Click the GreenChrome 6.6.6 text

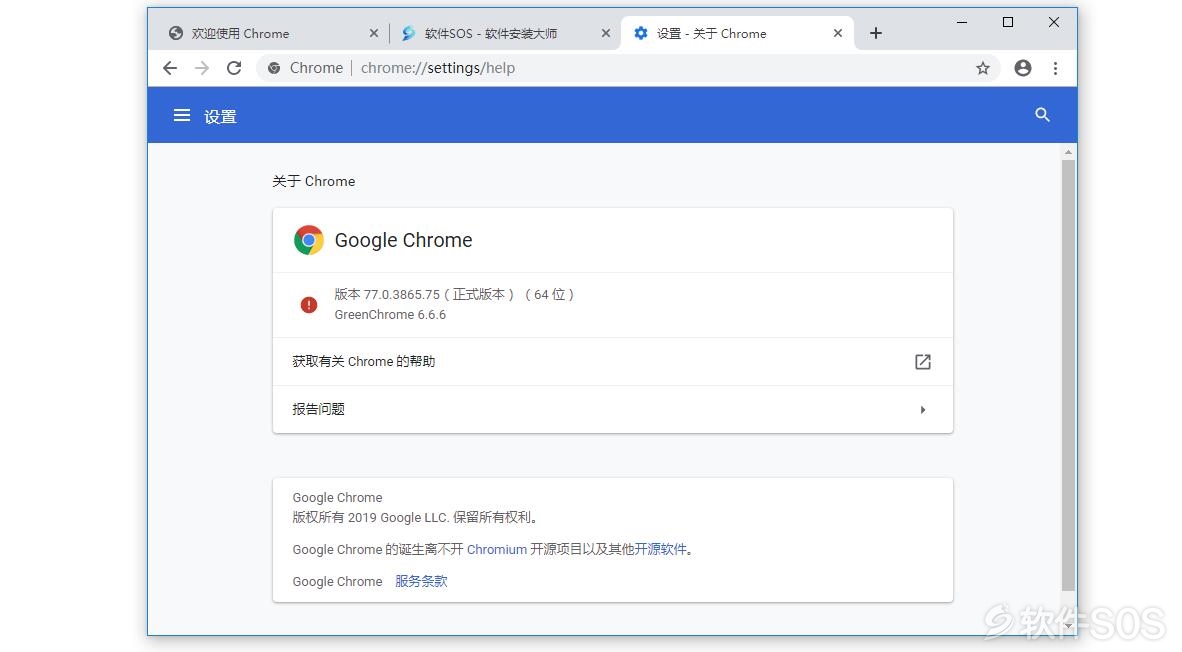tap(390, 315)
